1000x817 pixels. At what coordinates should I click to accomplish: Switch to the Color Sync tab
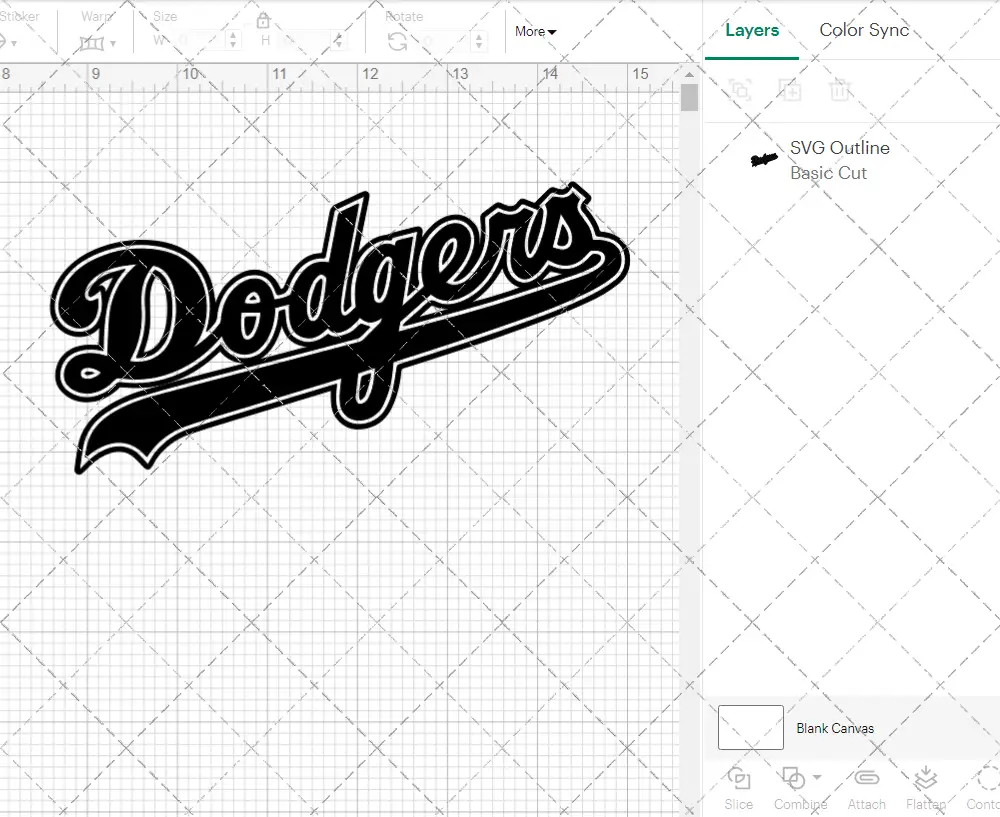click(x=864, y=30)
